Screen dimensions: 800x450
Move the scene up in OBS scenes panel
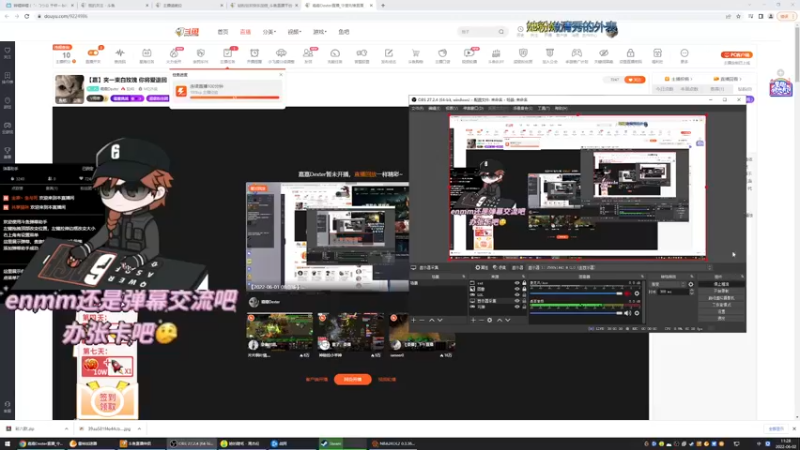[x=432, y=320]
